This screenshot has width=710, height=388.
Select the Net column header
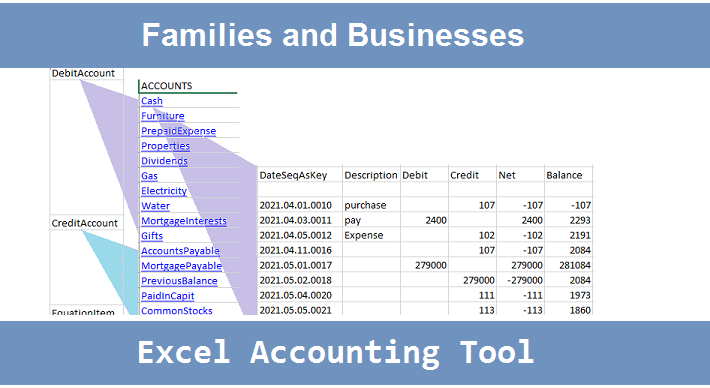tap(520, 175)
